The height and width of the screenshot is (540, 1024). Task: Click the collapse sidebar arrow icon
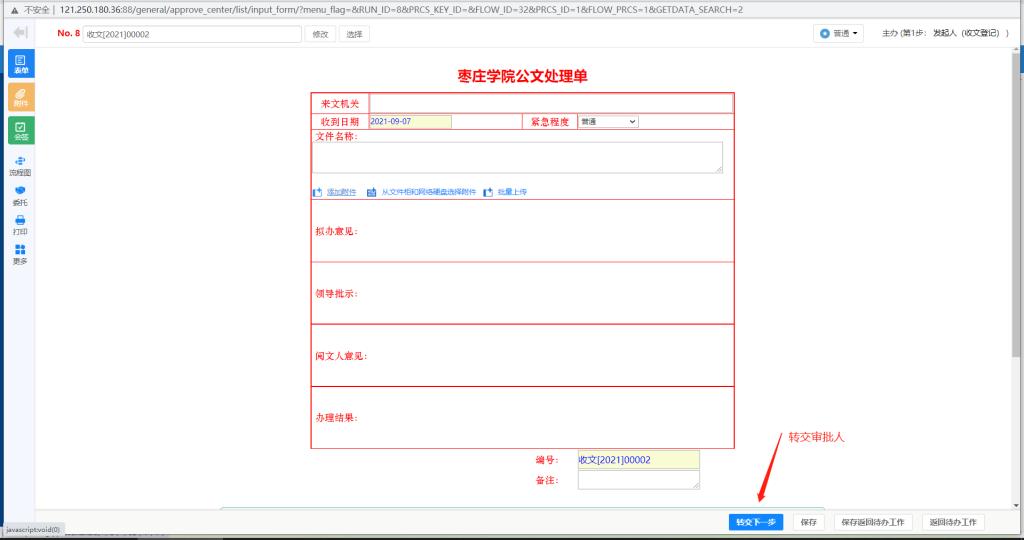coord(21,33)
